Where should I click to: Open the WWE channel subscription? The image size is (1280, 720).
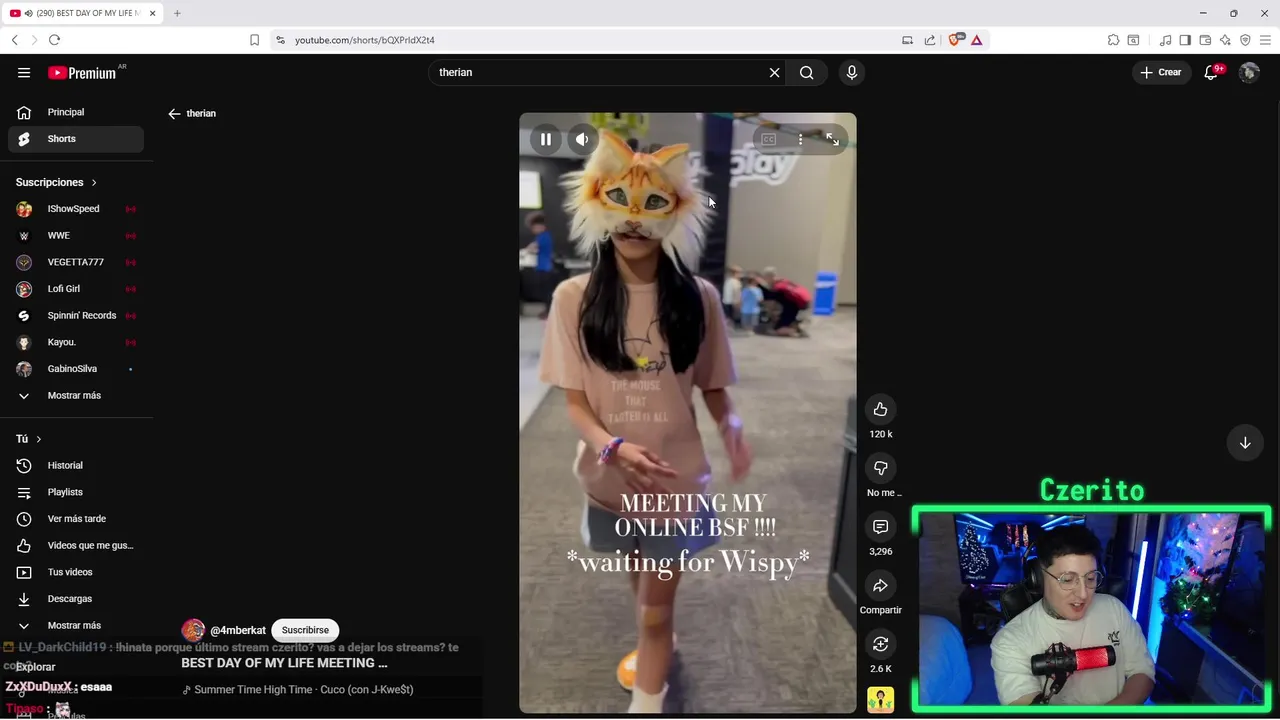76,236
